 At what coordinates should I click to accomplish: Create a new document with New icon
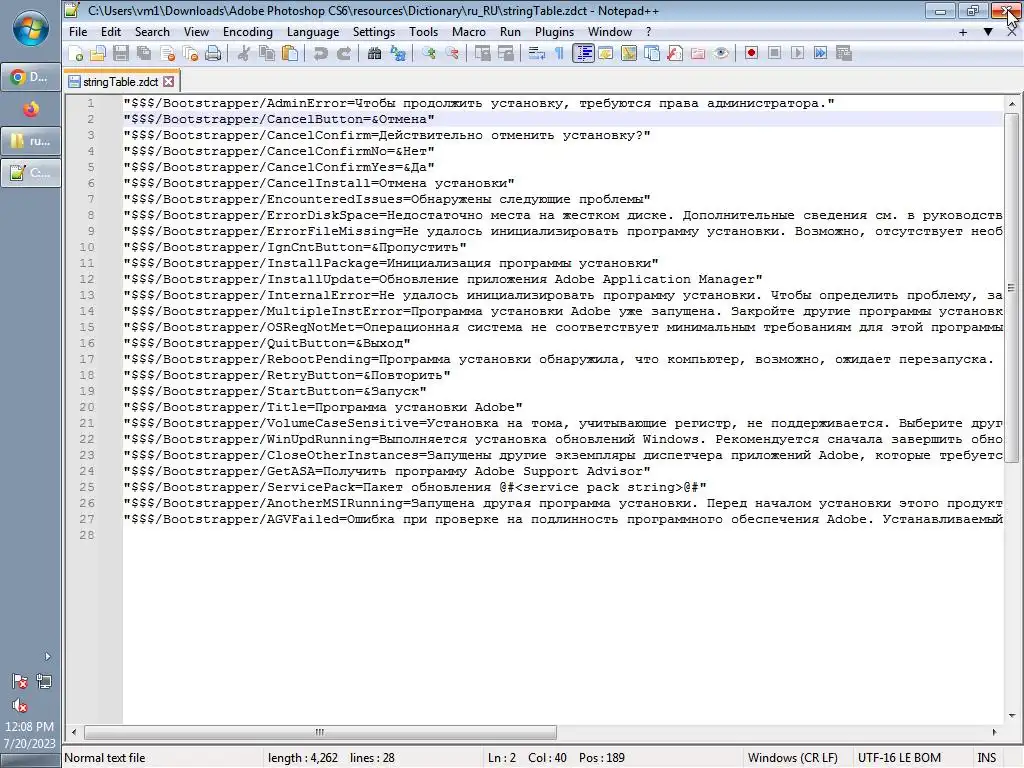[76, 54]
